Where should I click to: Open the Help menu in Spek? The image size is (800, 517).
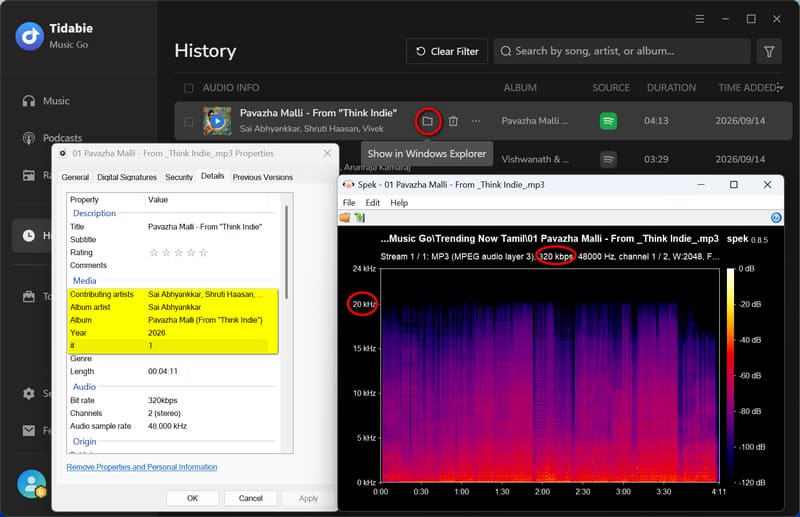pyautogui.click(x=399, y=203)
